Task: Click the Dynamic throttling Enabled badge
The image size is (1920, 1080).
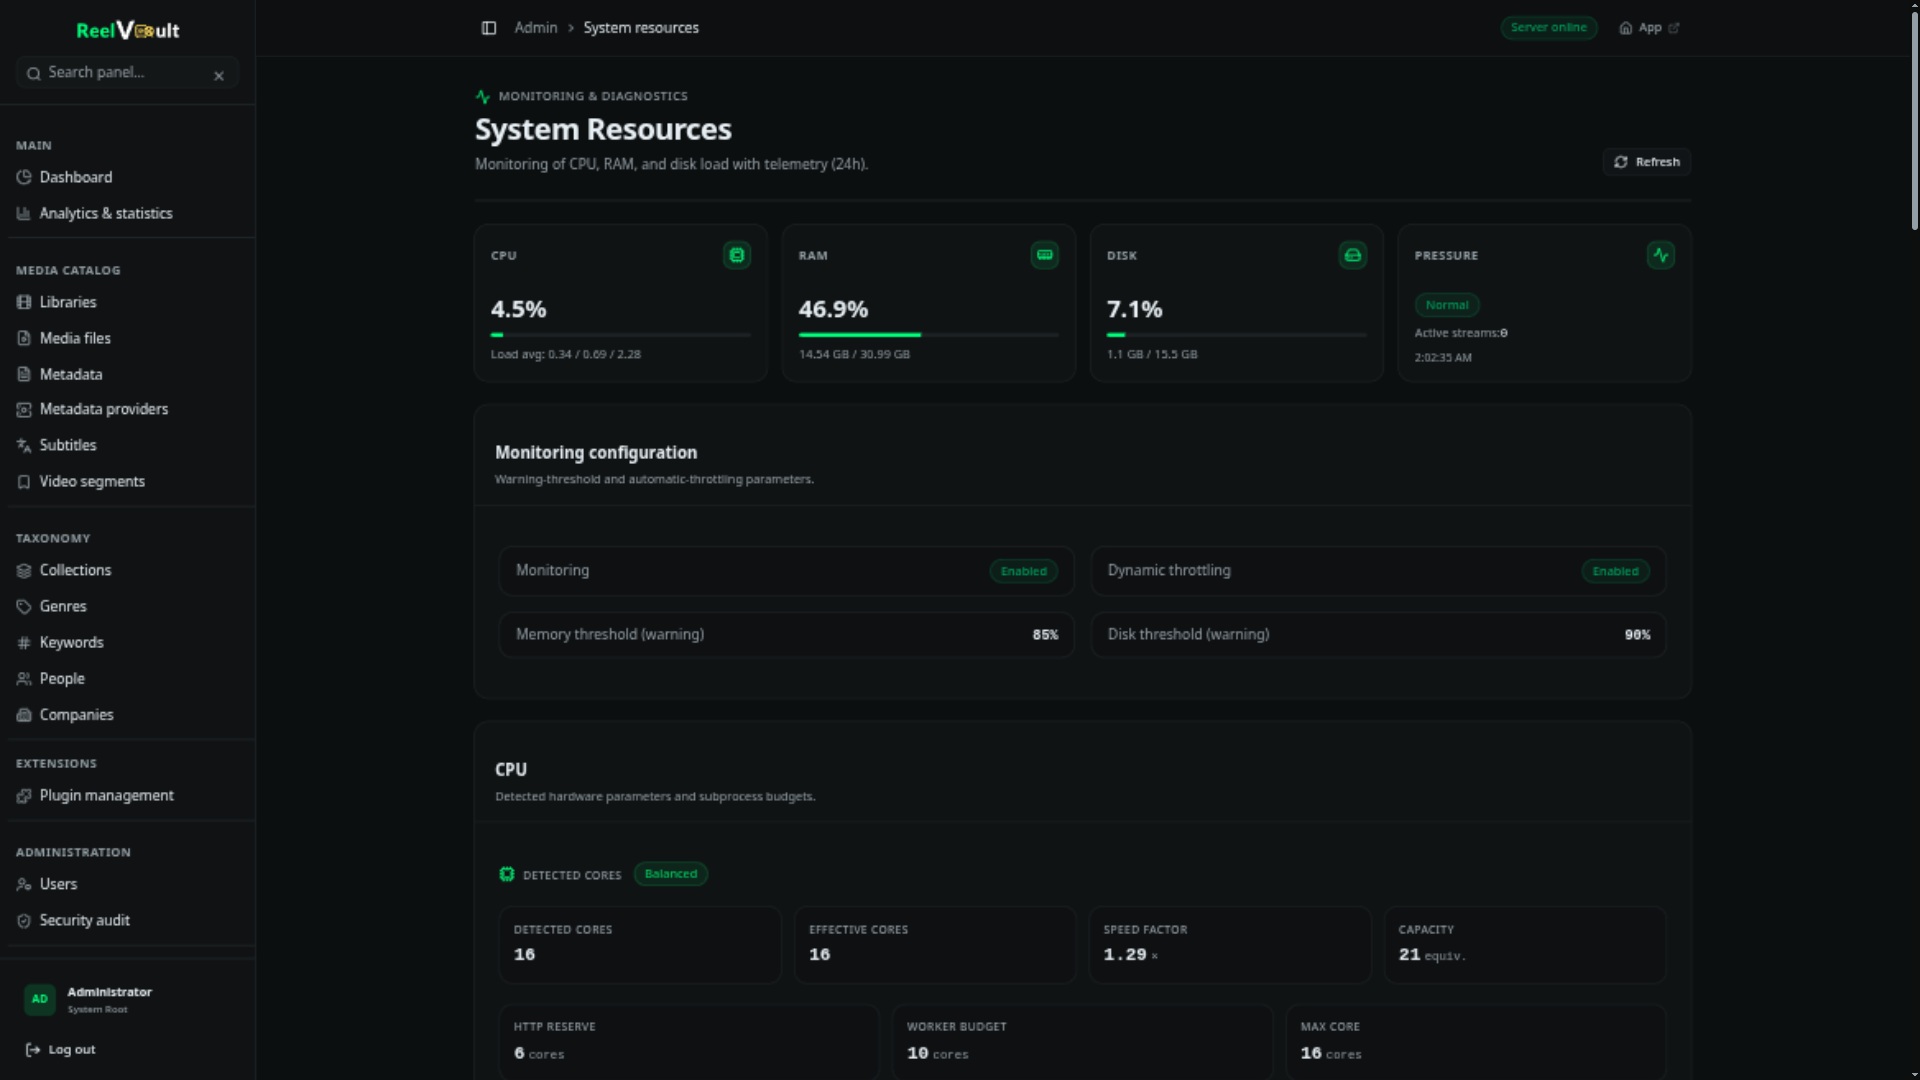Action: 1616,571
